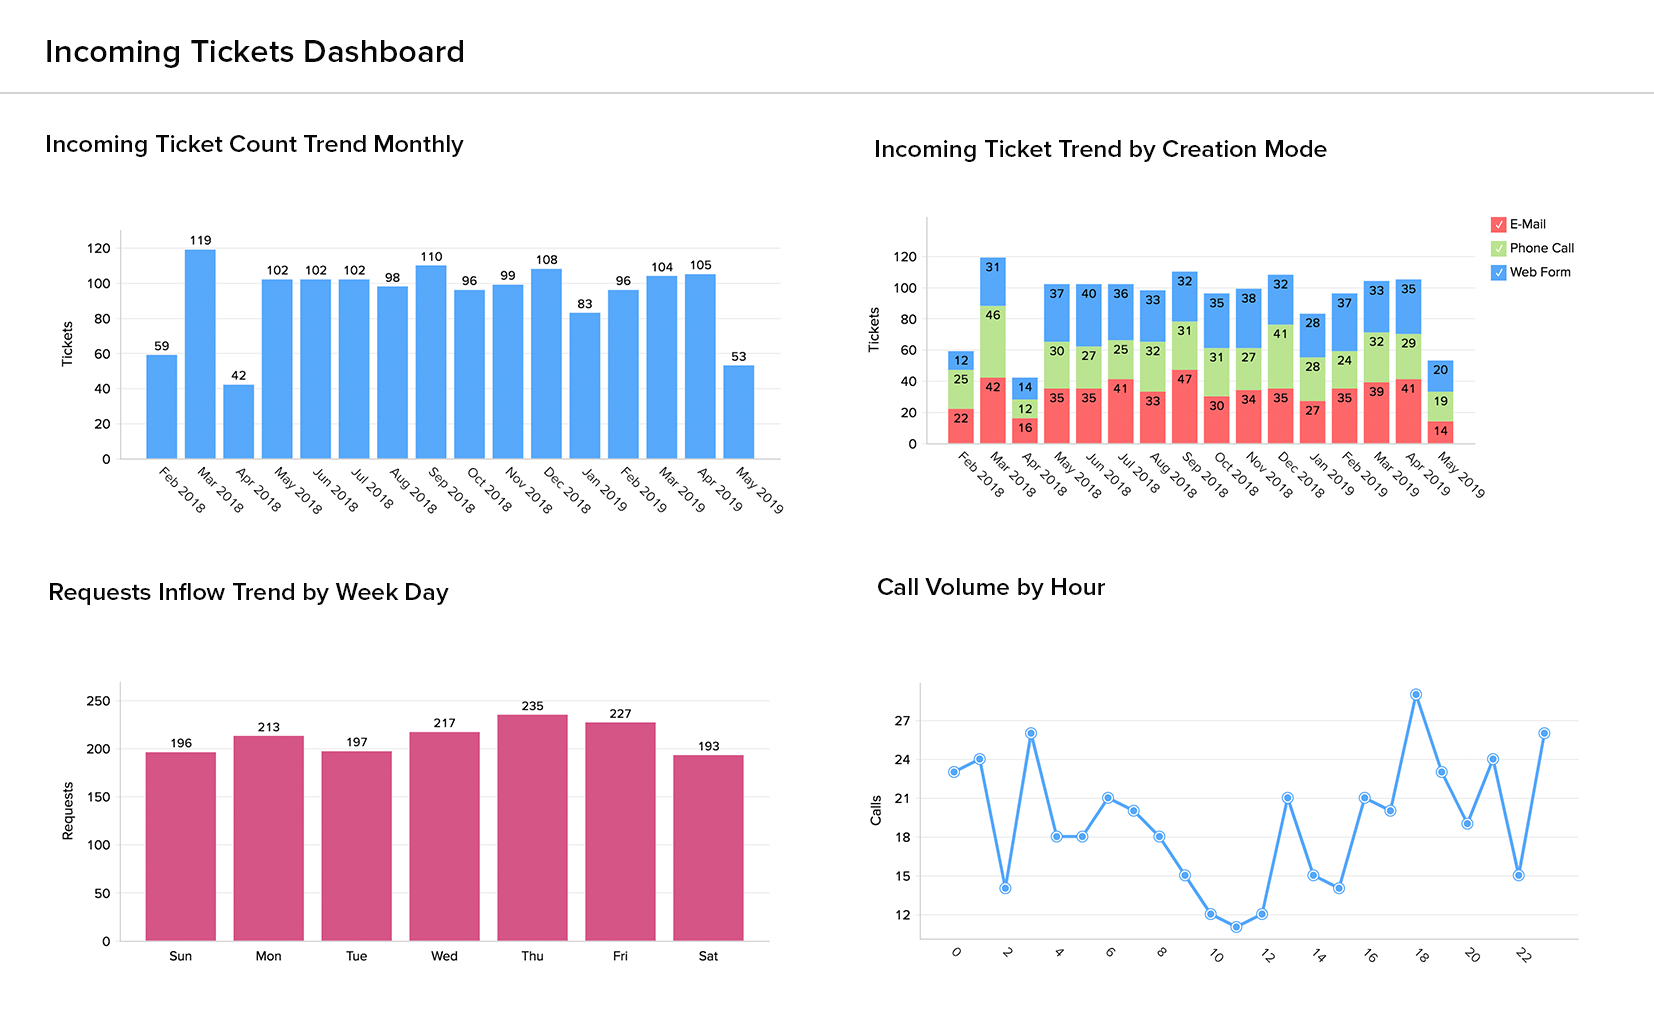Screen dimensions: 1654x1018
Task: Select the green Dec 2018 segment labeled 41
Action: (1281, 357)
